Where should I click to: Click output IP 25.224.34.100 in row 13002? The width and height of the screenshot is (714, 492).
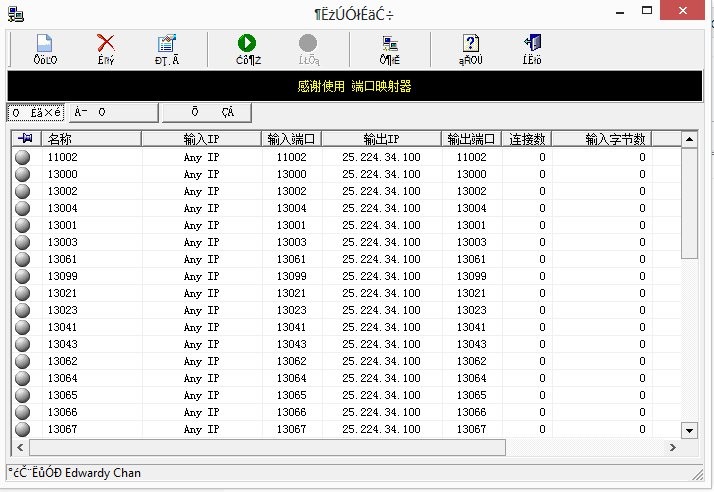pyautogui.click(x=382, y=191)
